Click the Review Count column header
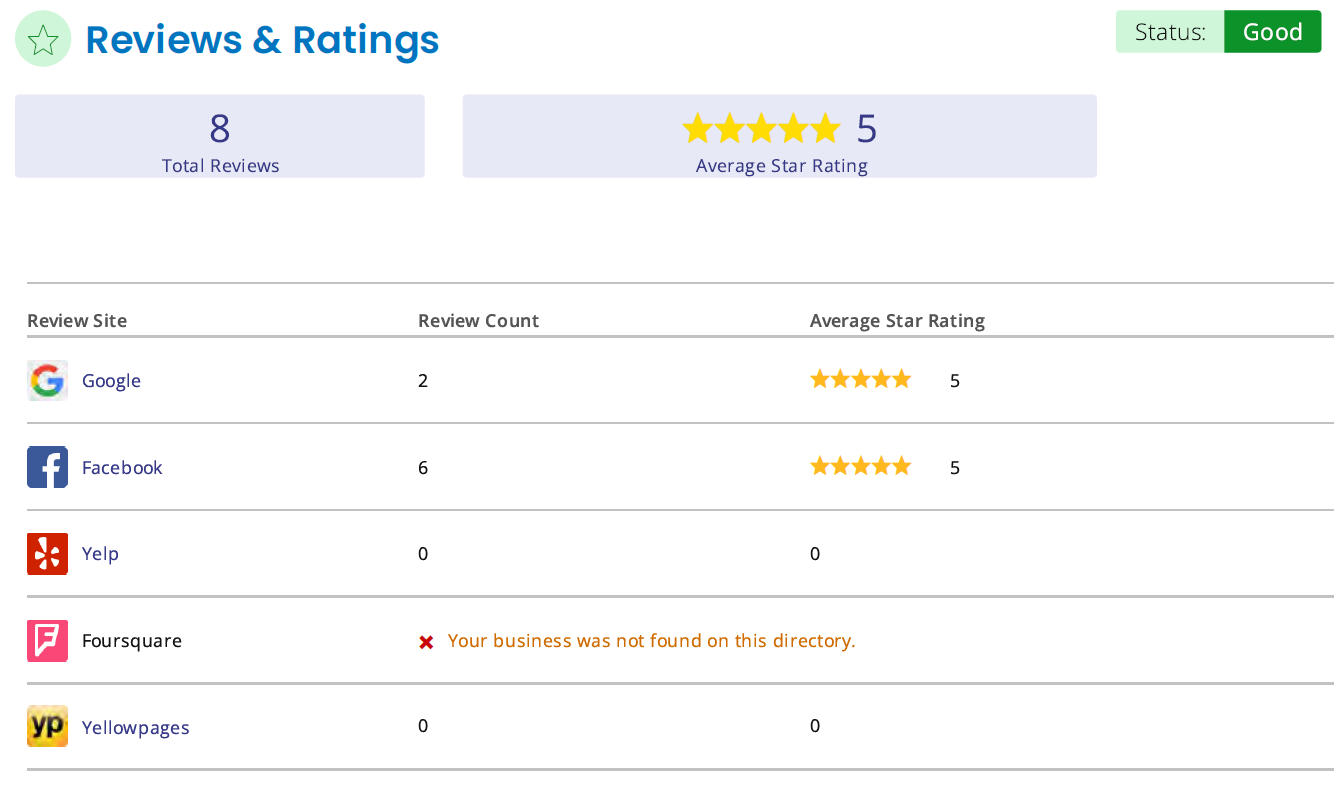 pos(478,321)
